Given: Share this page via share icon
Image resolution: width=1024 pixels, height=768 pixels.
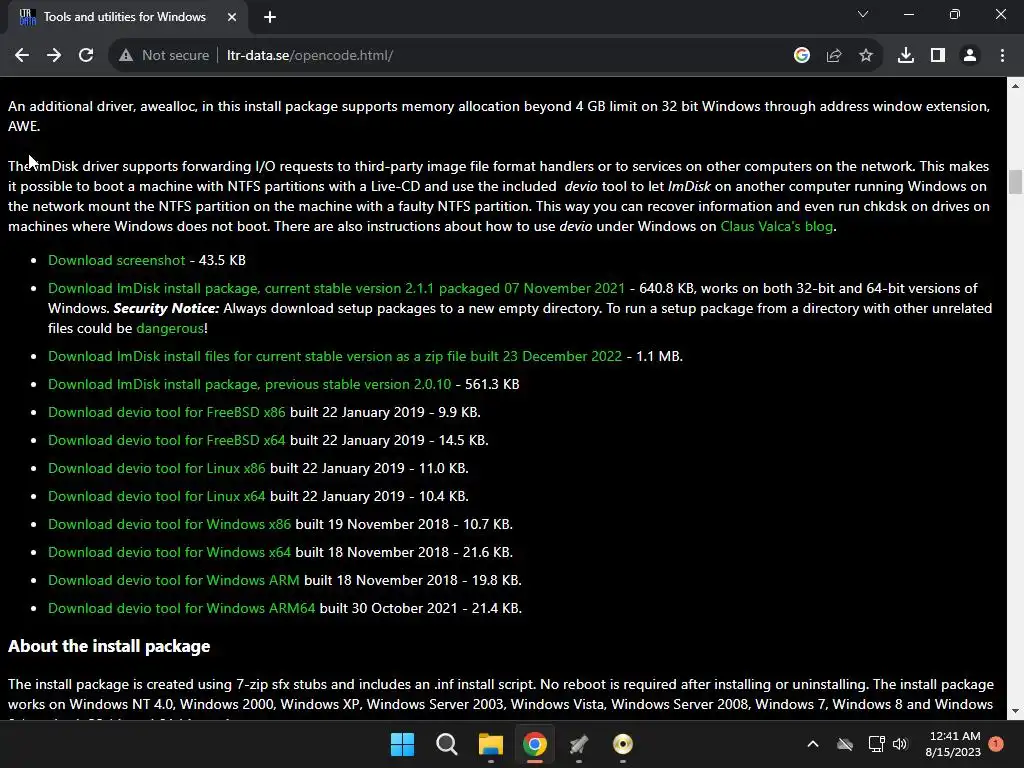Looking at the screenshot, I should [x=834, y=56].
